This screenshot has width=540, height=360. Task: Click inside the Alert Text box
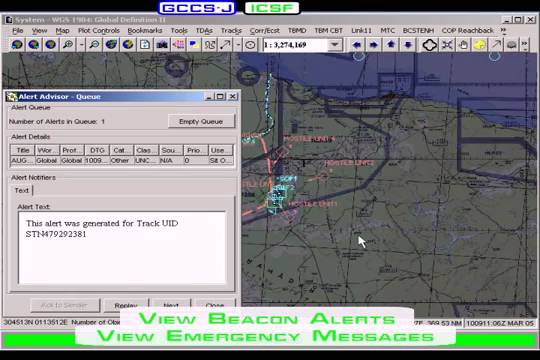[122, 248]
